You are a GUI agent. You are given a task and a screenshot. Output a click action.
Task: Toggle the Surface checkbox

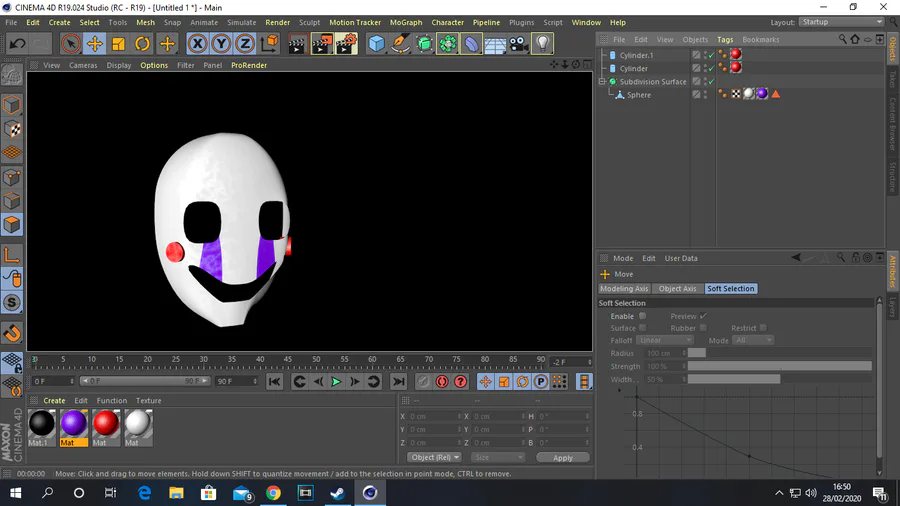(x=642, y=328)
